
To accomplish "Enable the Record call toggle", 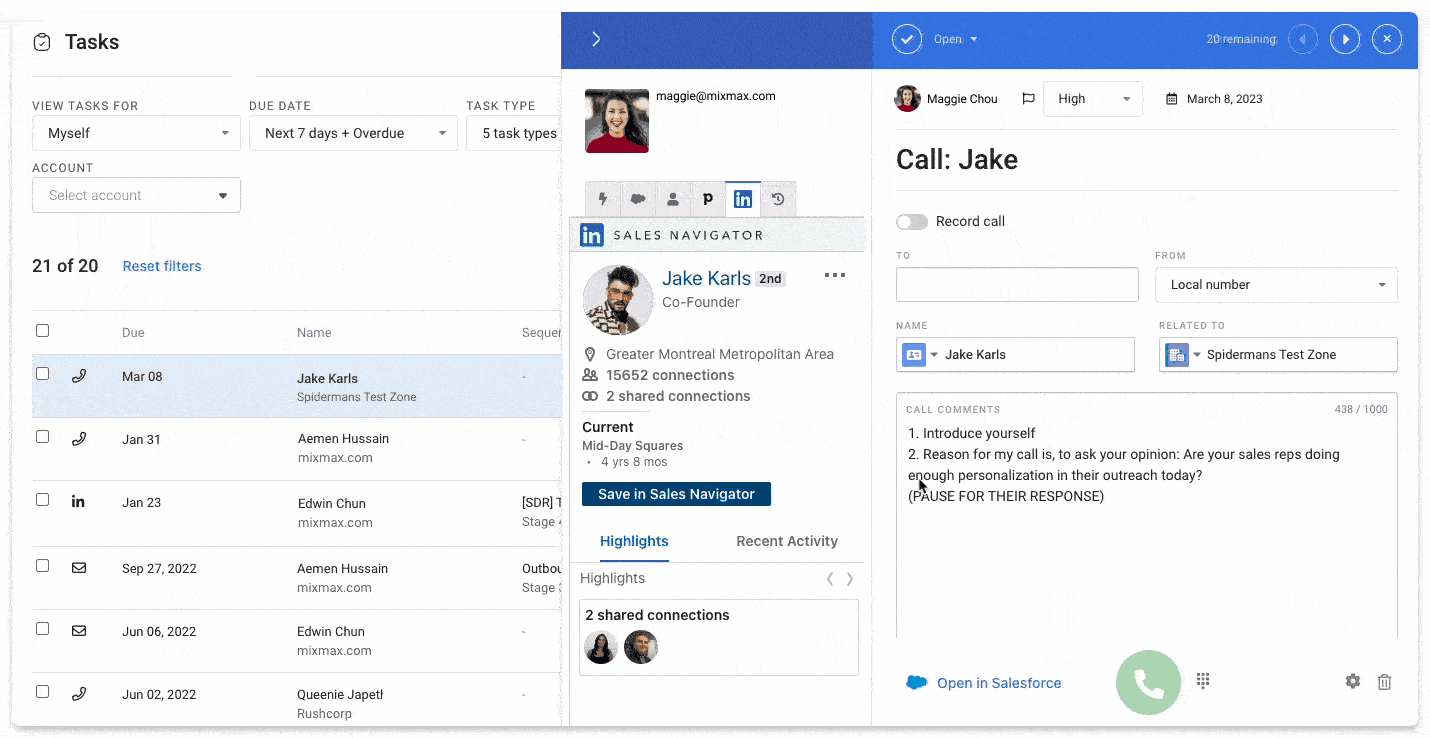I will coord(911,221).
